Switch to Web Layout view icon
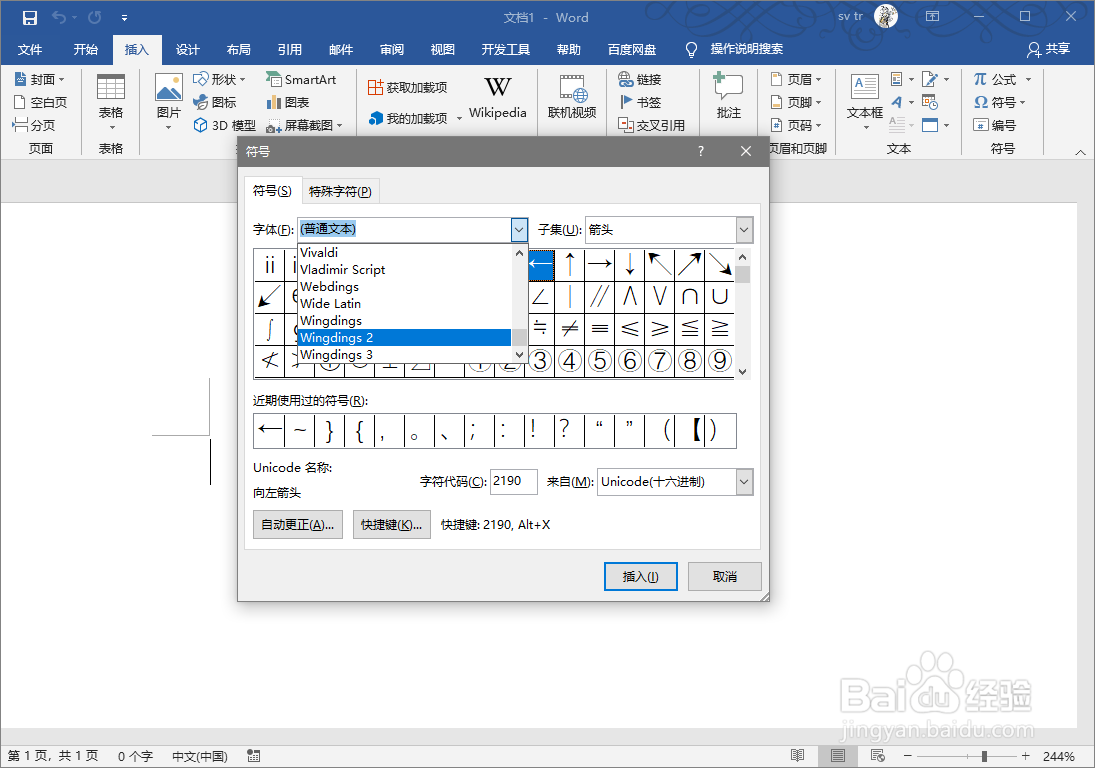Viewport: 1095px width, 768px height. 878,755
